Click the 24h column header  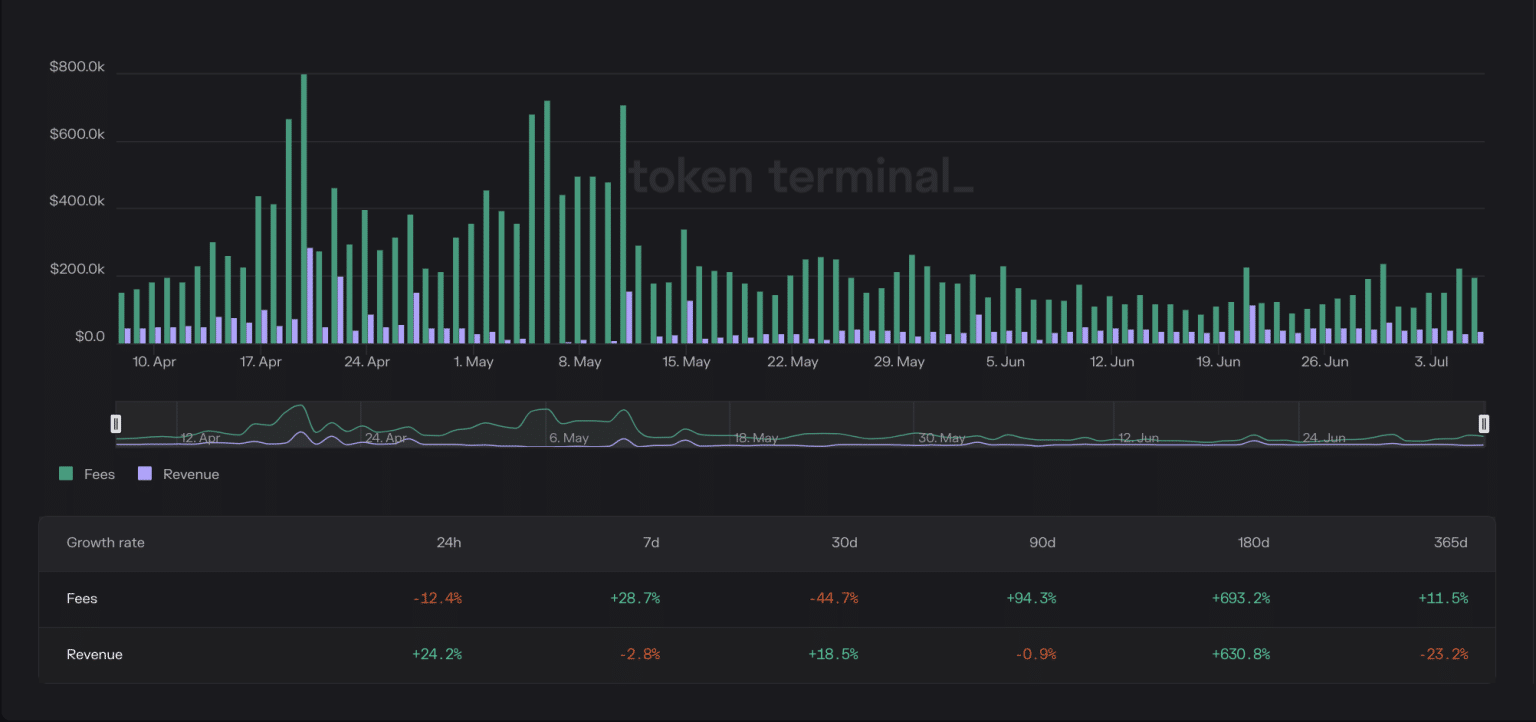(449, 543)
